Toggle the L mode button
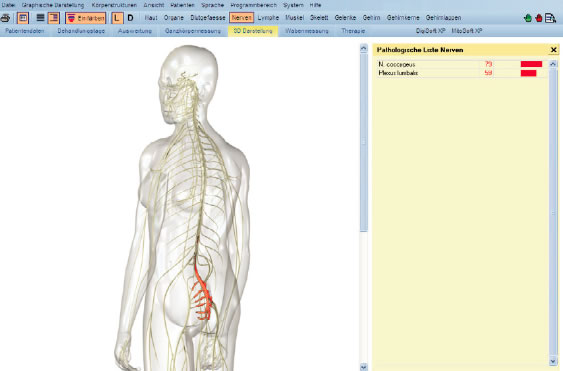The image size is (563, 371). tap(117, 18)
